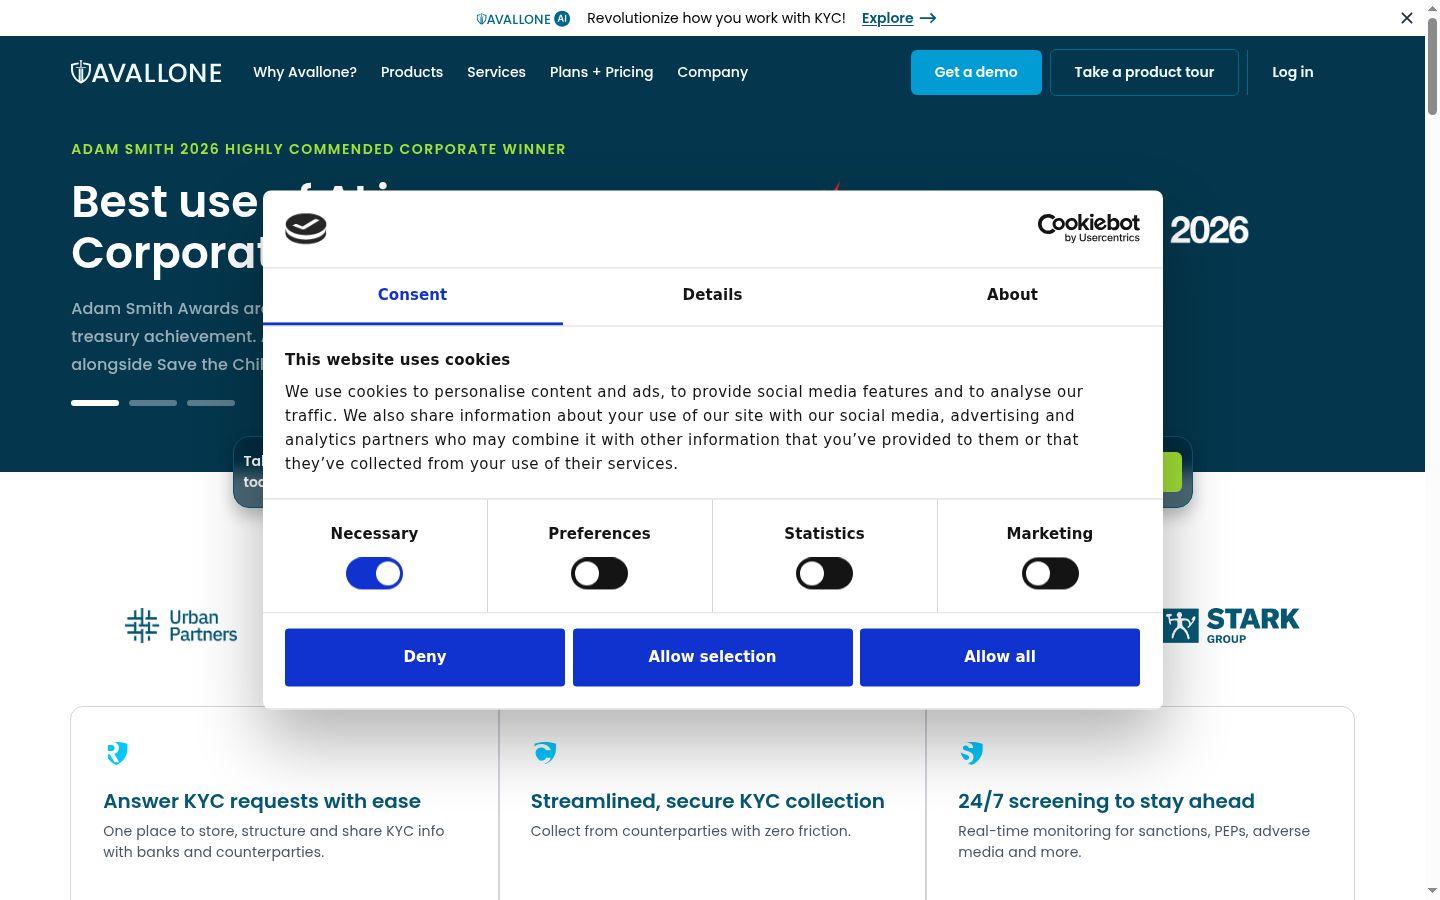The height and width of the screenshot is (900, 1440).
Task: Click the Avallone AI logo in top banner
Action: coord(523,18)
